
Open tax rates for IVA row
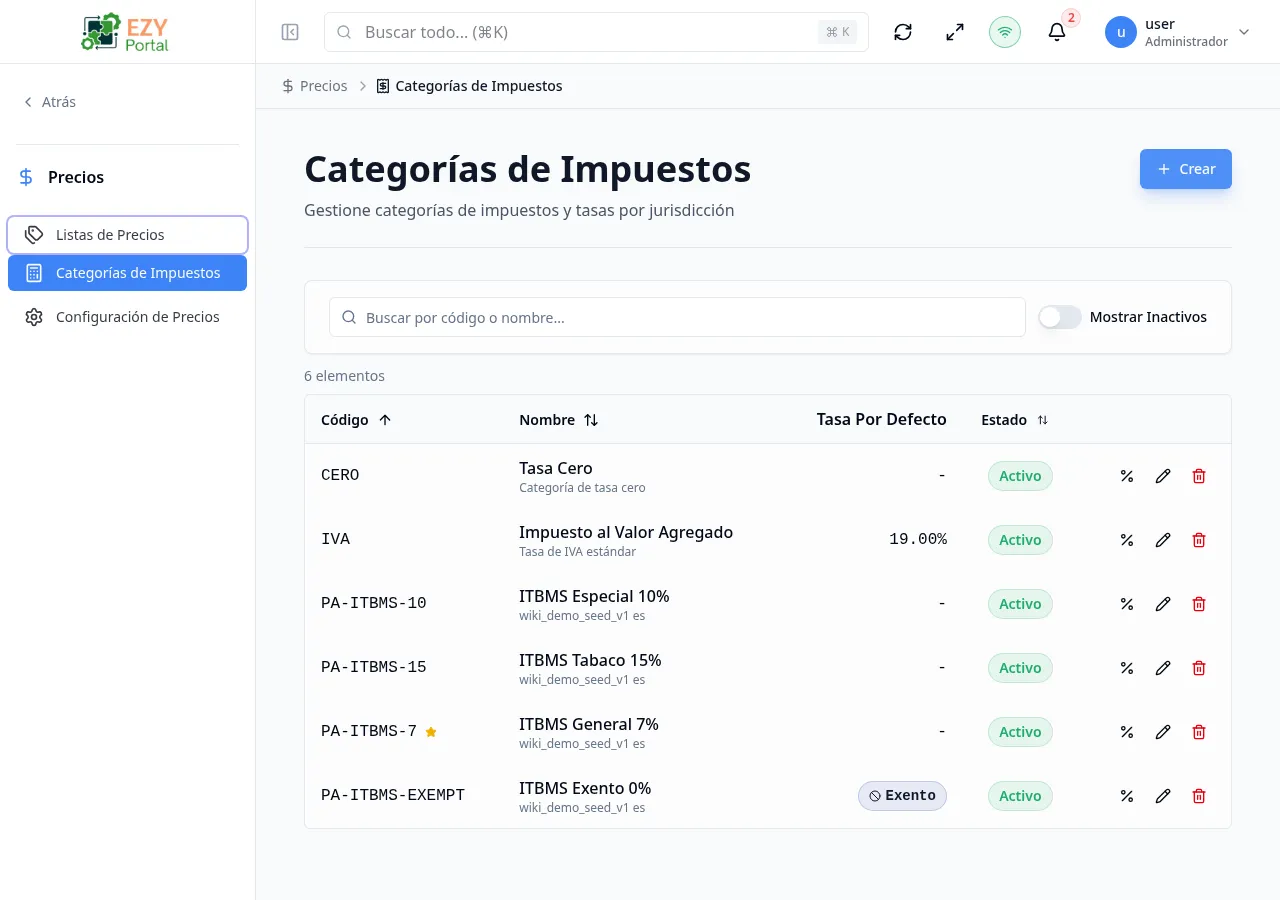[1127, 540]
